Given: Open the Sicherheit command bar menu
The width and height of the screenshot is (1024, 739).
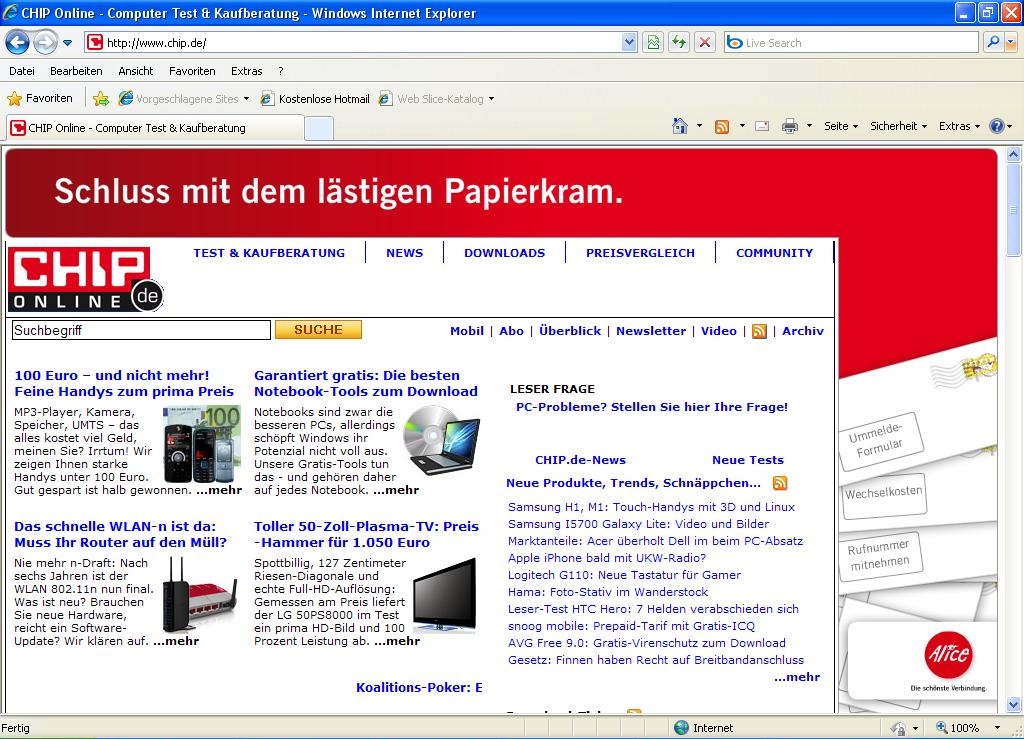Looking at the screenshot, I should tap(898, 126).
